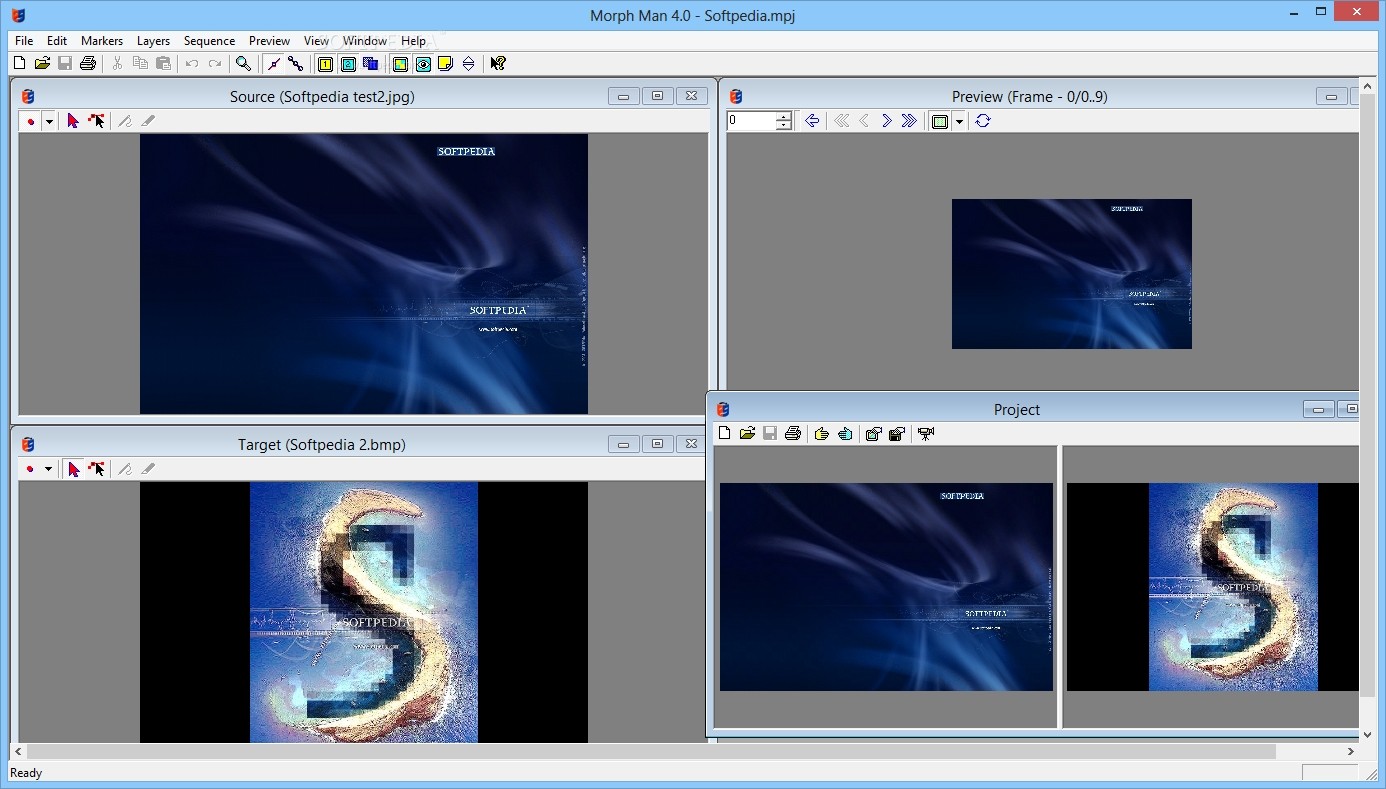Viewport: 1386px width, 789px height.
Task: Toggle the eye visibility icon in main toolbar
Action: pyautogui.click(x=423, y=64)
